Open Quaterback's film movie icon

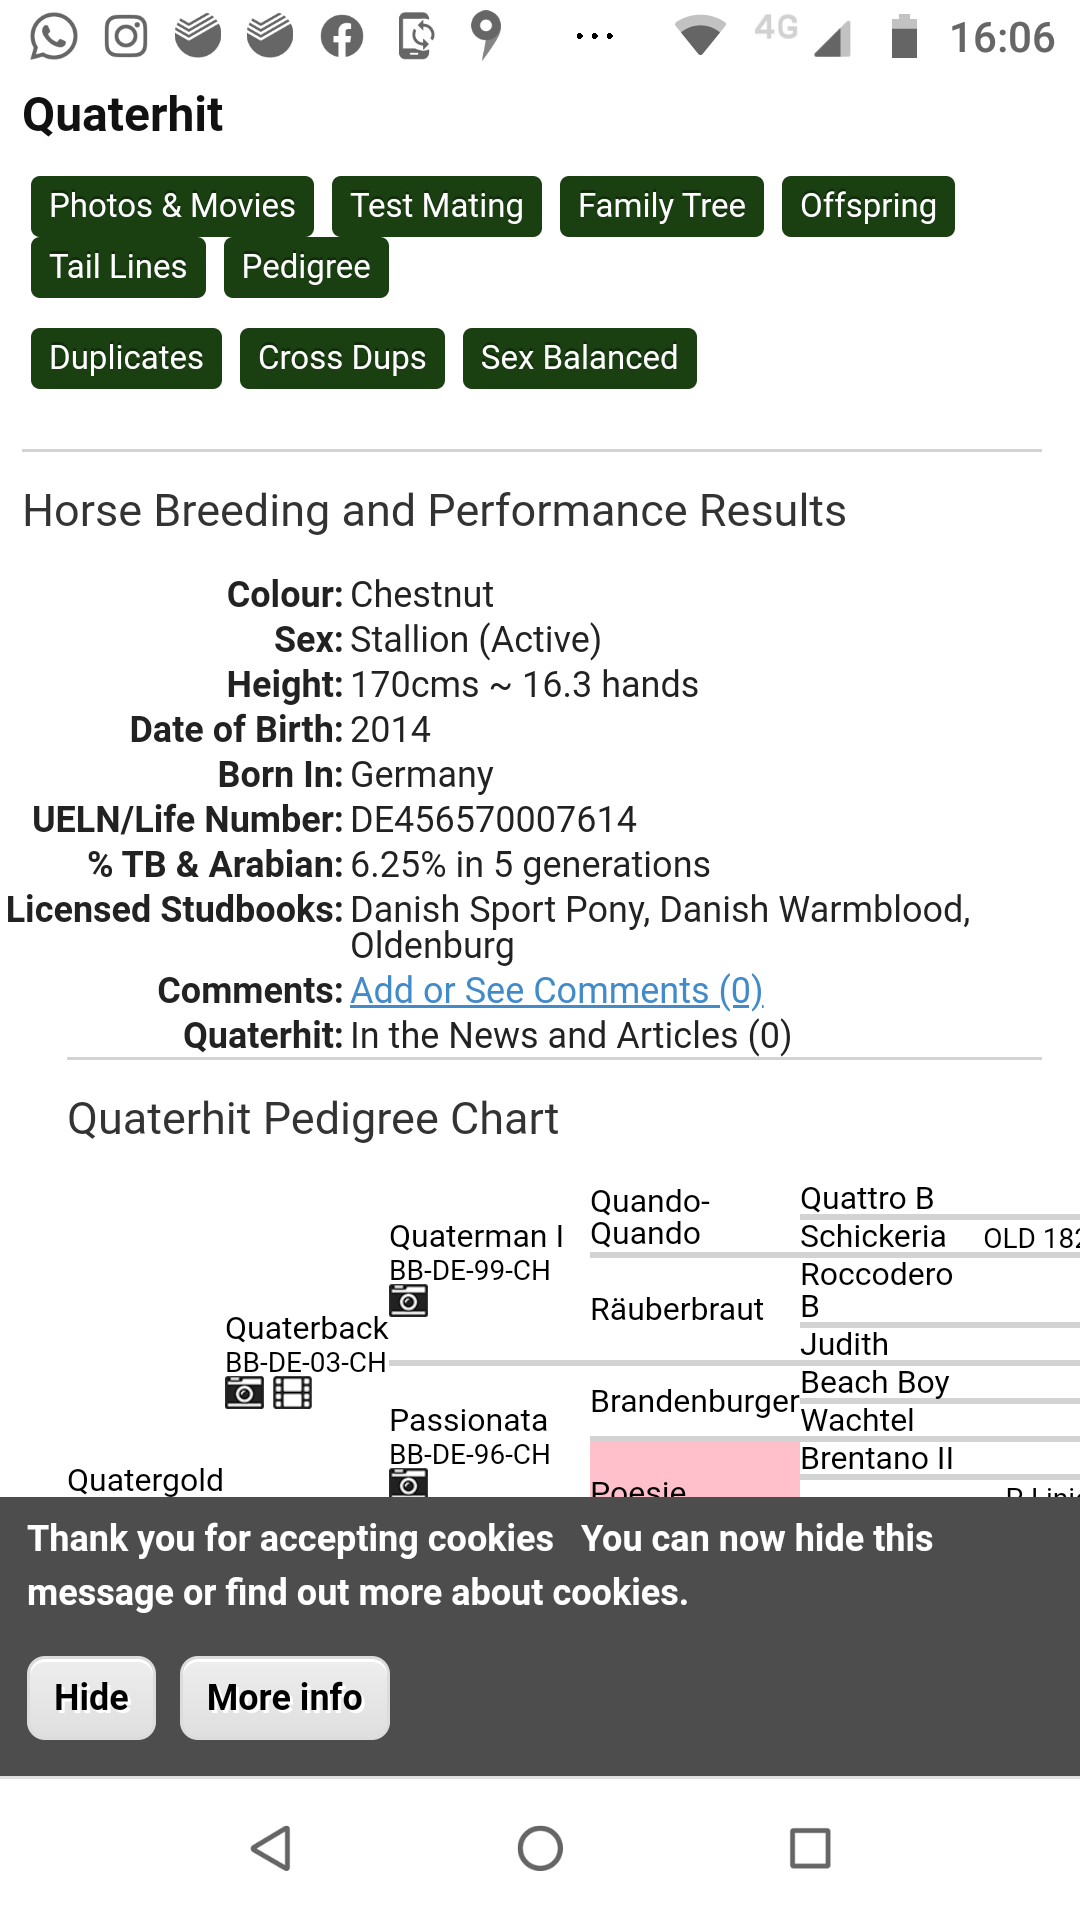[x=292, y=1392]
